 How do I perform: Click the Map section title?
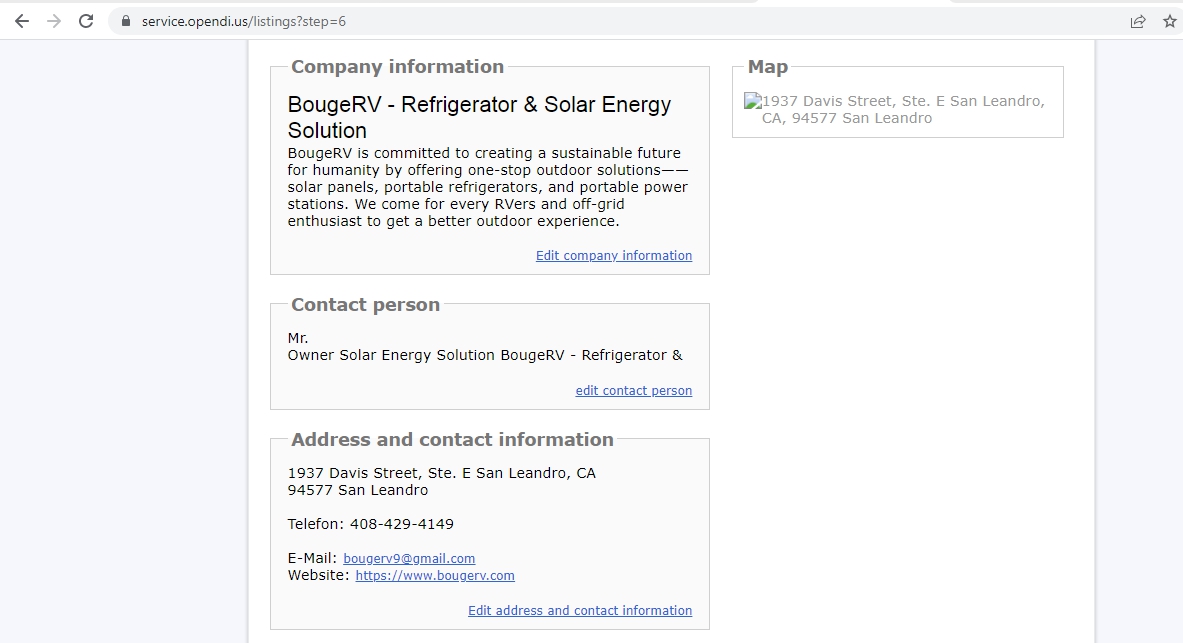pos(767,66)
